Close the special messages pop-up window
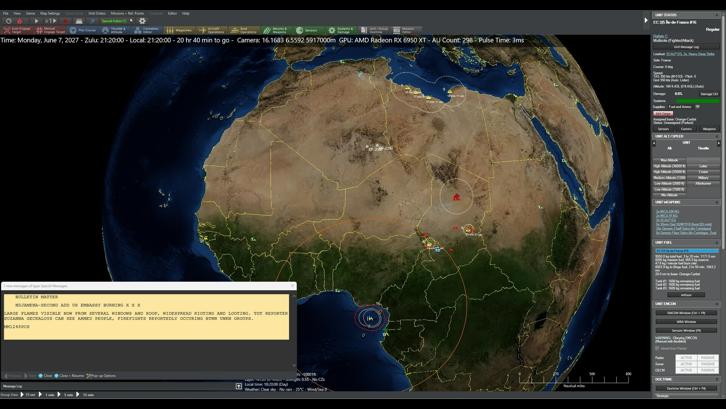This screenshot has width=726, height=409. (292, 286)
